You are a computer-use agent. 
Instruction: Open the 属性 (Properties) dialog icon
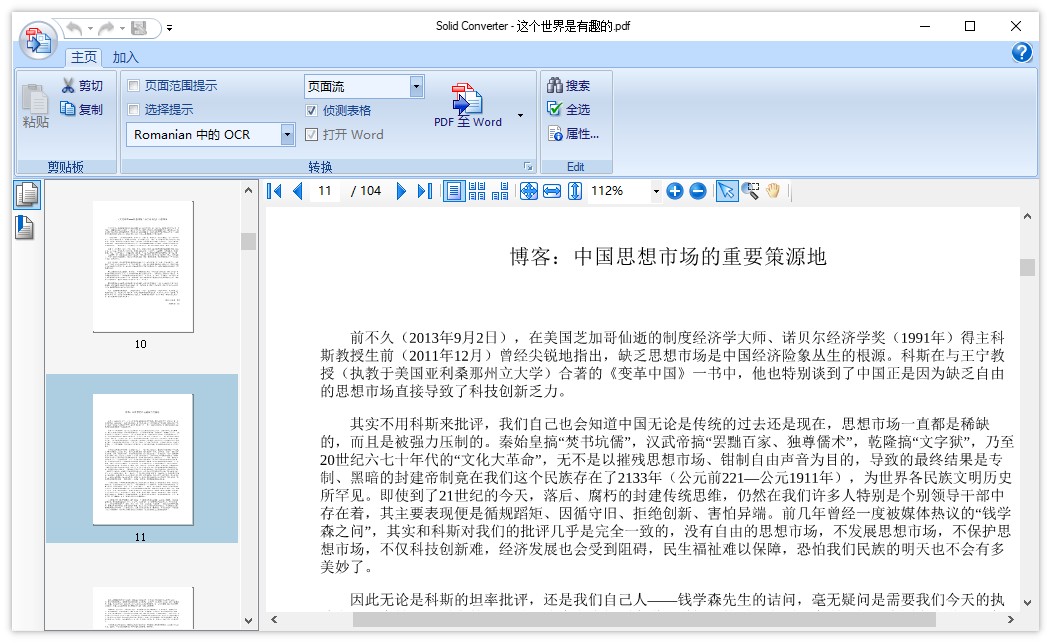click(553, 133)
